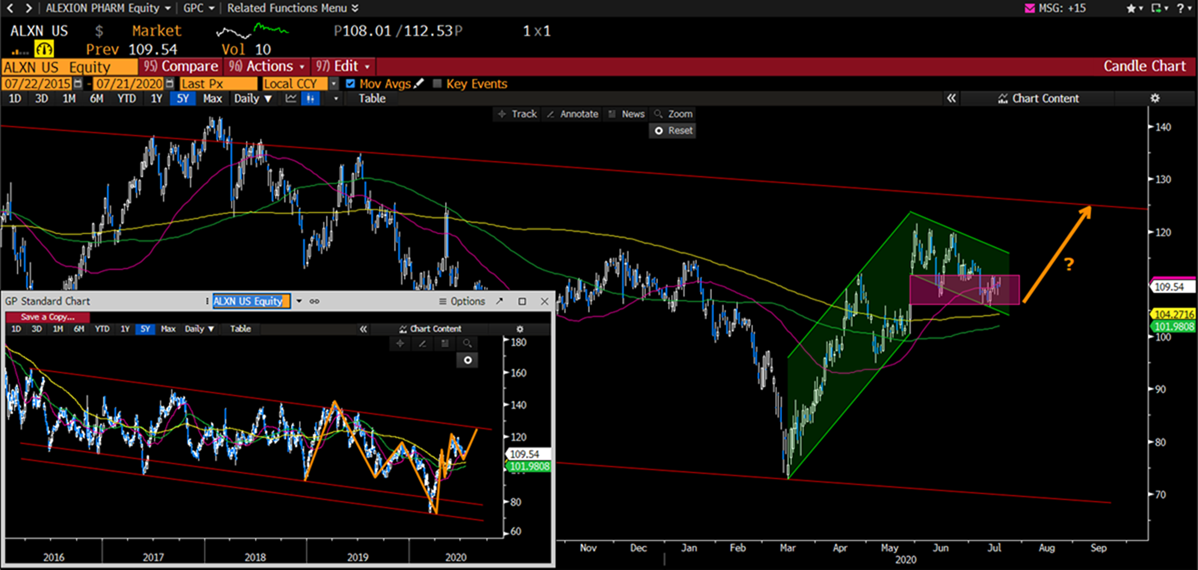Open the star favorites menu
This screenshot has width=1198, height=570.
coord(1135,8)
